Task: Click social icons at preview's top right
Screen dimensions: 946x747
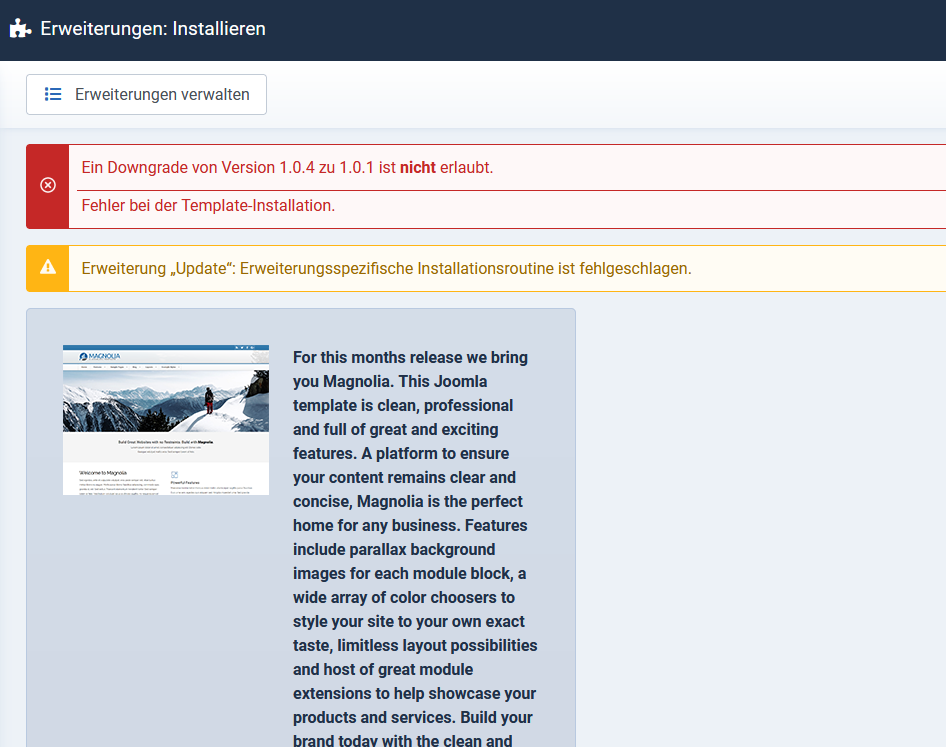Action: [x=246, y=348]
